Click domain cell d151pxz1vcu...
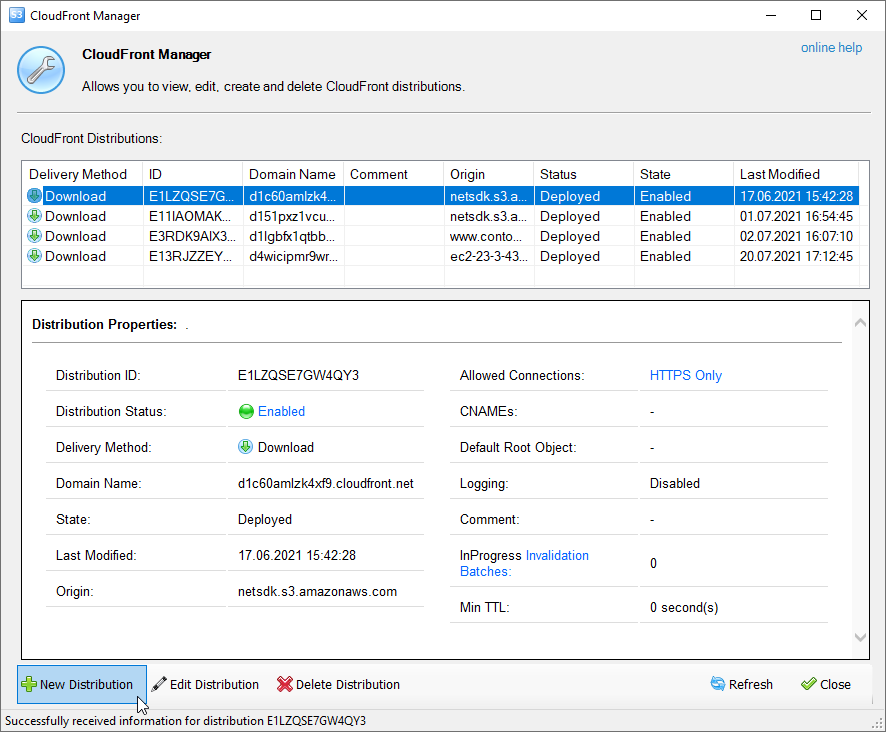Viewport: 886px width, 732px height. pos(293,216)
